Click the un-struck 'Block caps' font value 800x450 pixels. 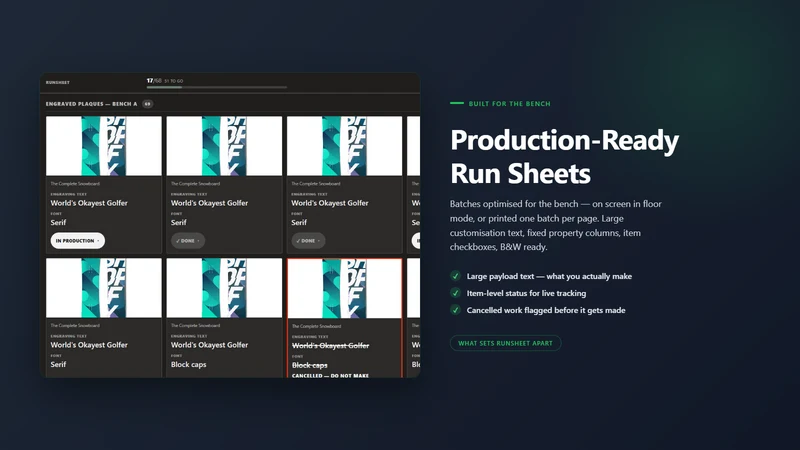188,364
